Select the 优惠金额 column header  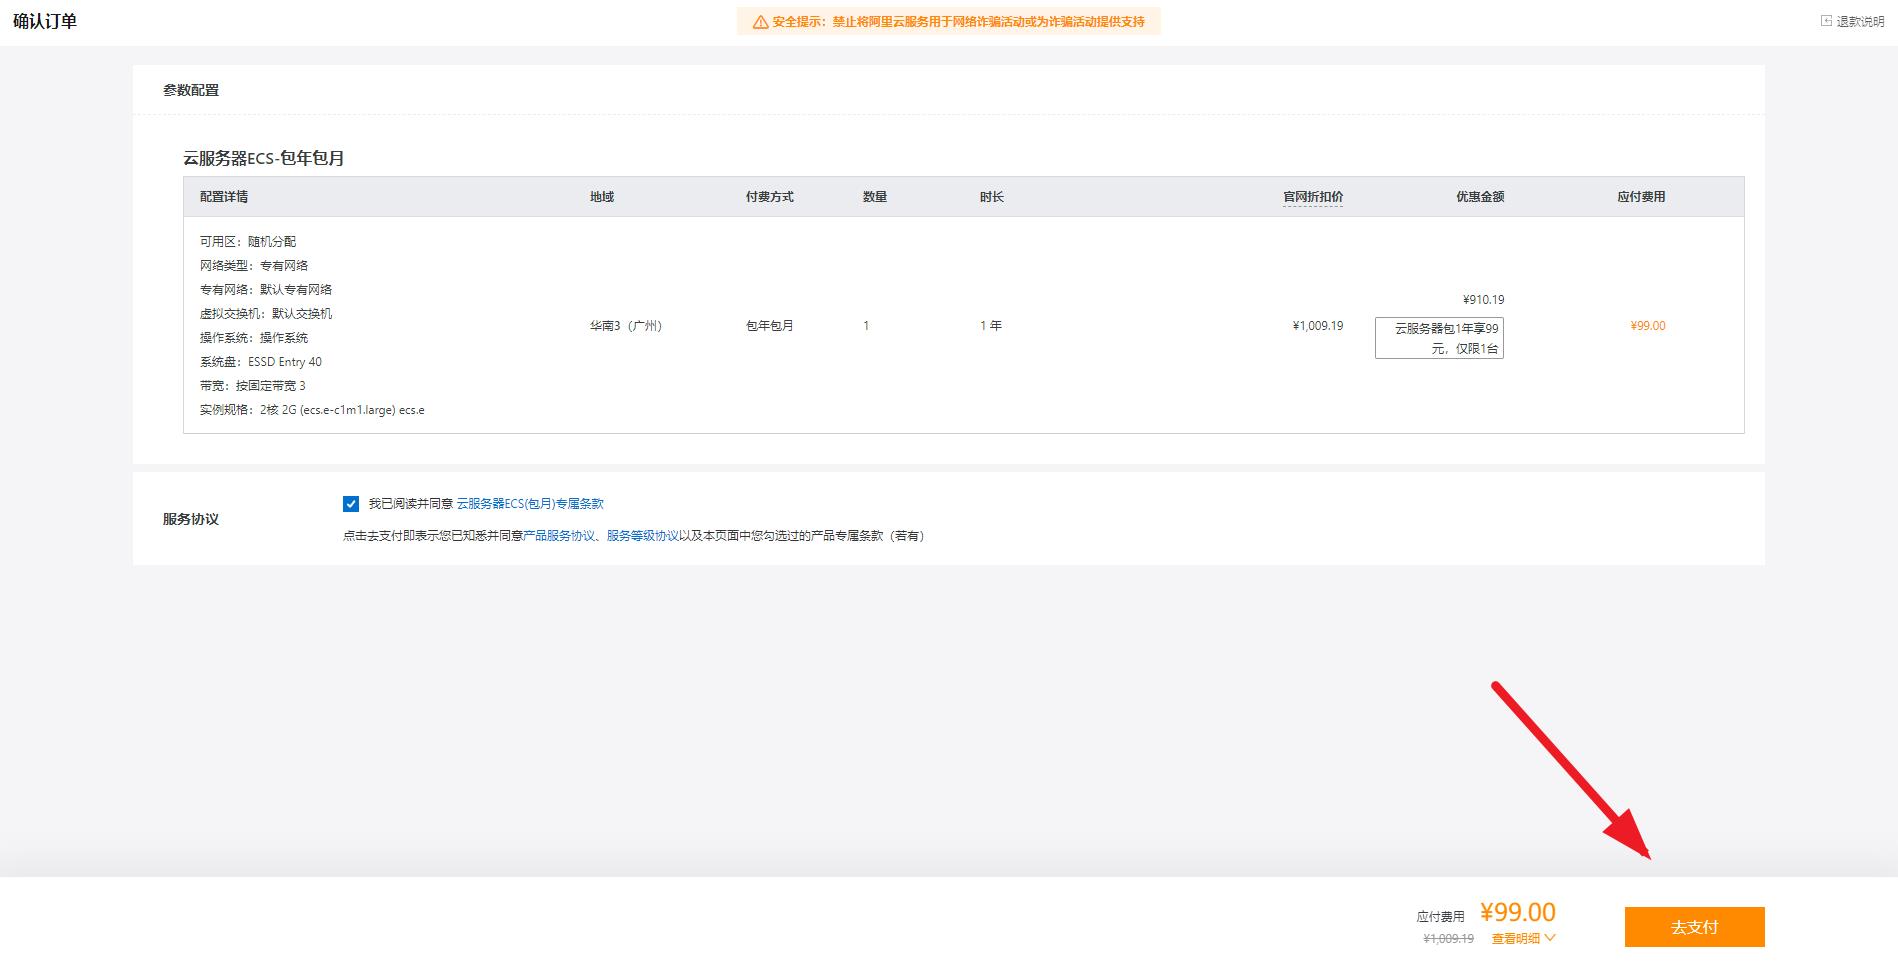[x=1480, y=197]
